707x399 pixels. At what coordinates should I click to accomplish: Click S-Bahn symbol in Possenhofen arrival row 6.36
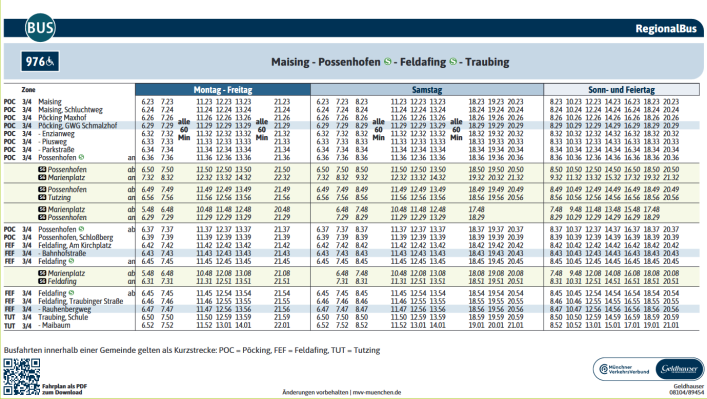(81, 157)
